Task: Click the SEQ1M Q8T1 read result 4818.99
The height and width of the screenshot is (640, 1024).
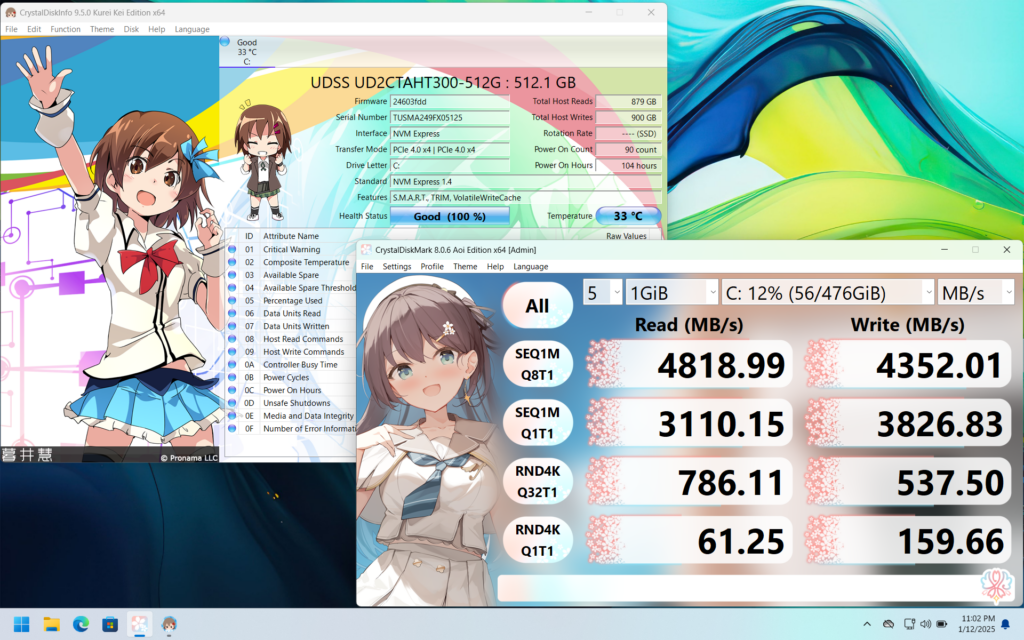Action: (x=690, y=364)
